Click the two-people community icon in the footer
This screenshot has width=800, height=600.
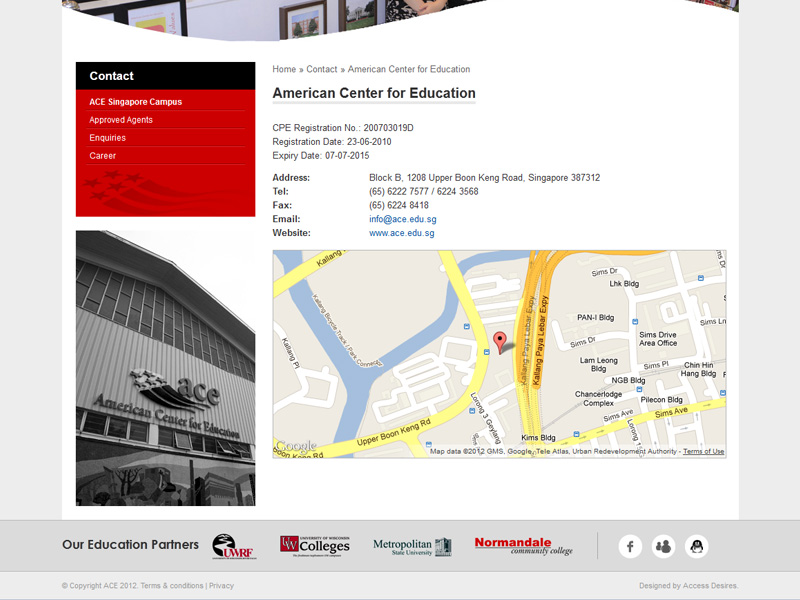point(663,546)
